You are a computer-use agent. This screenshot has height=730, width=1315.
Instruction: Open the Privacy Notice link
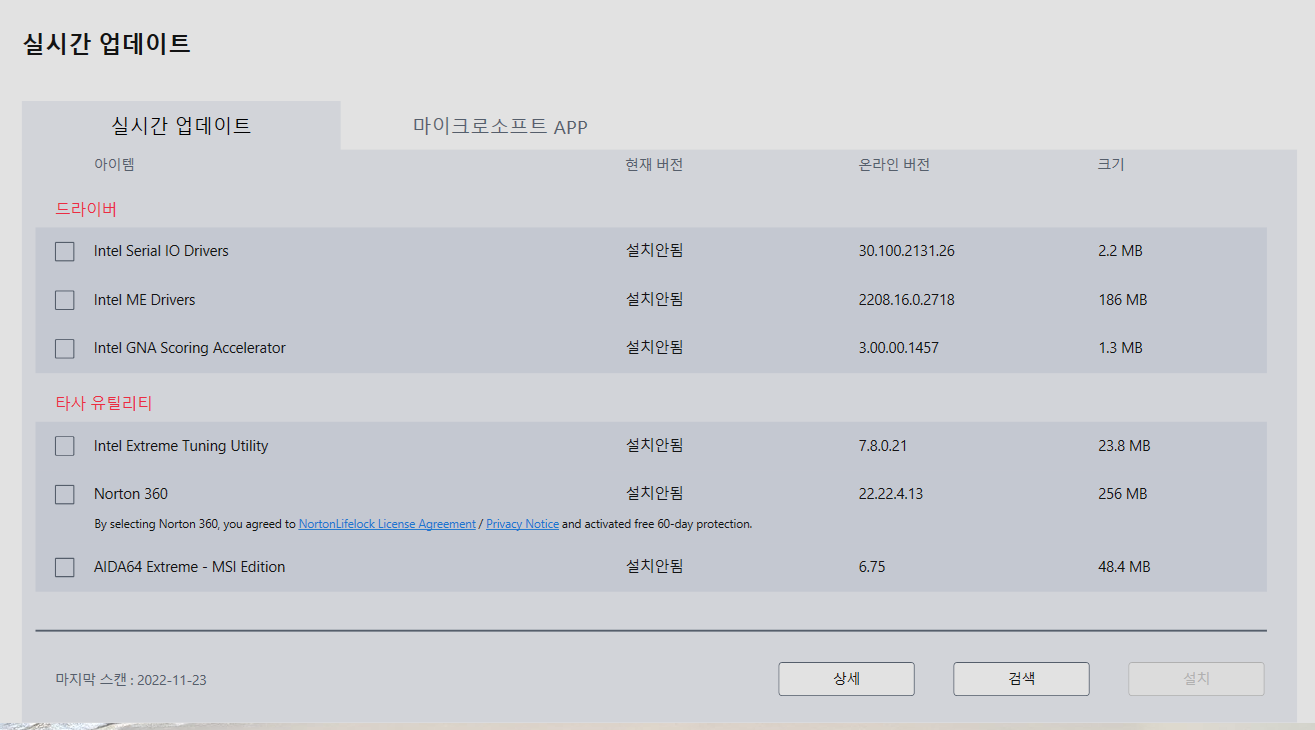click(x=522, y=524)
